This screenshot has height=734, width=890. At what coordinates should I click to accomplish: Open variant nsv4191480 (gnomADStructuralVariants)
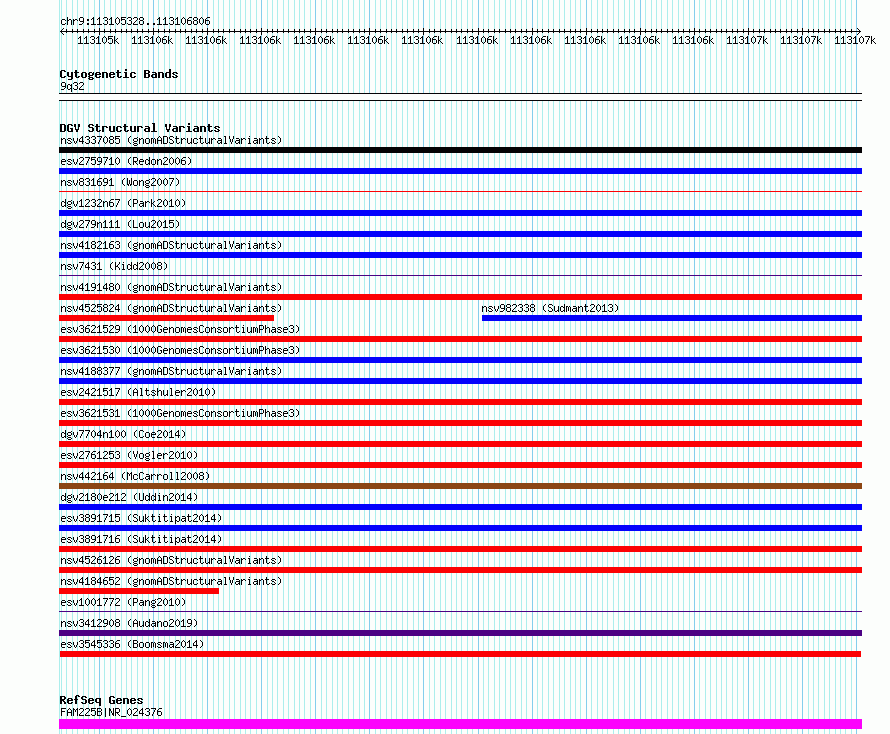click(x=171, y=287)
